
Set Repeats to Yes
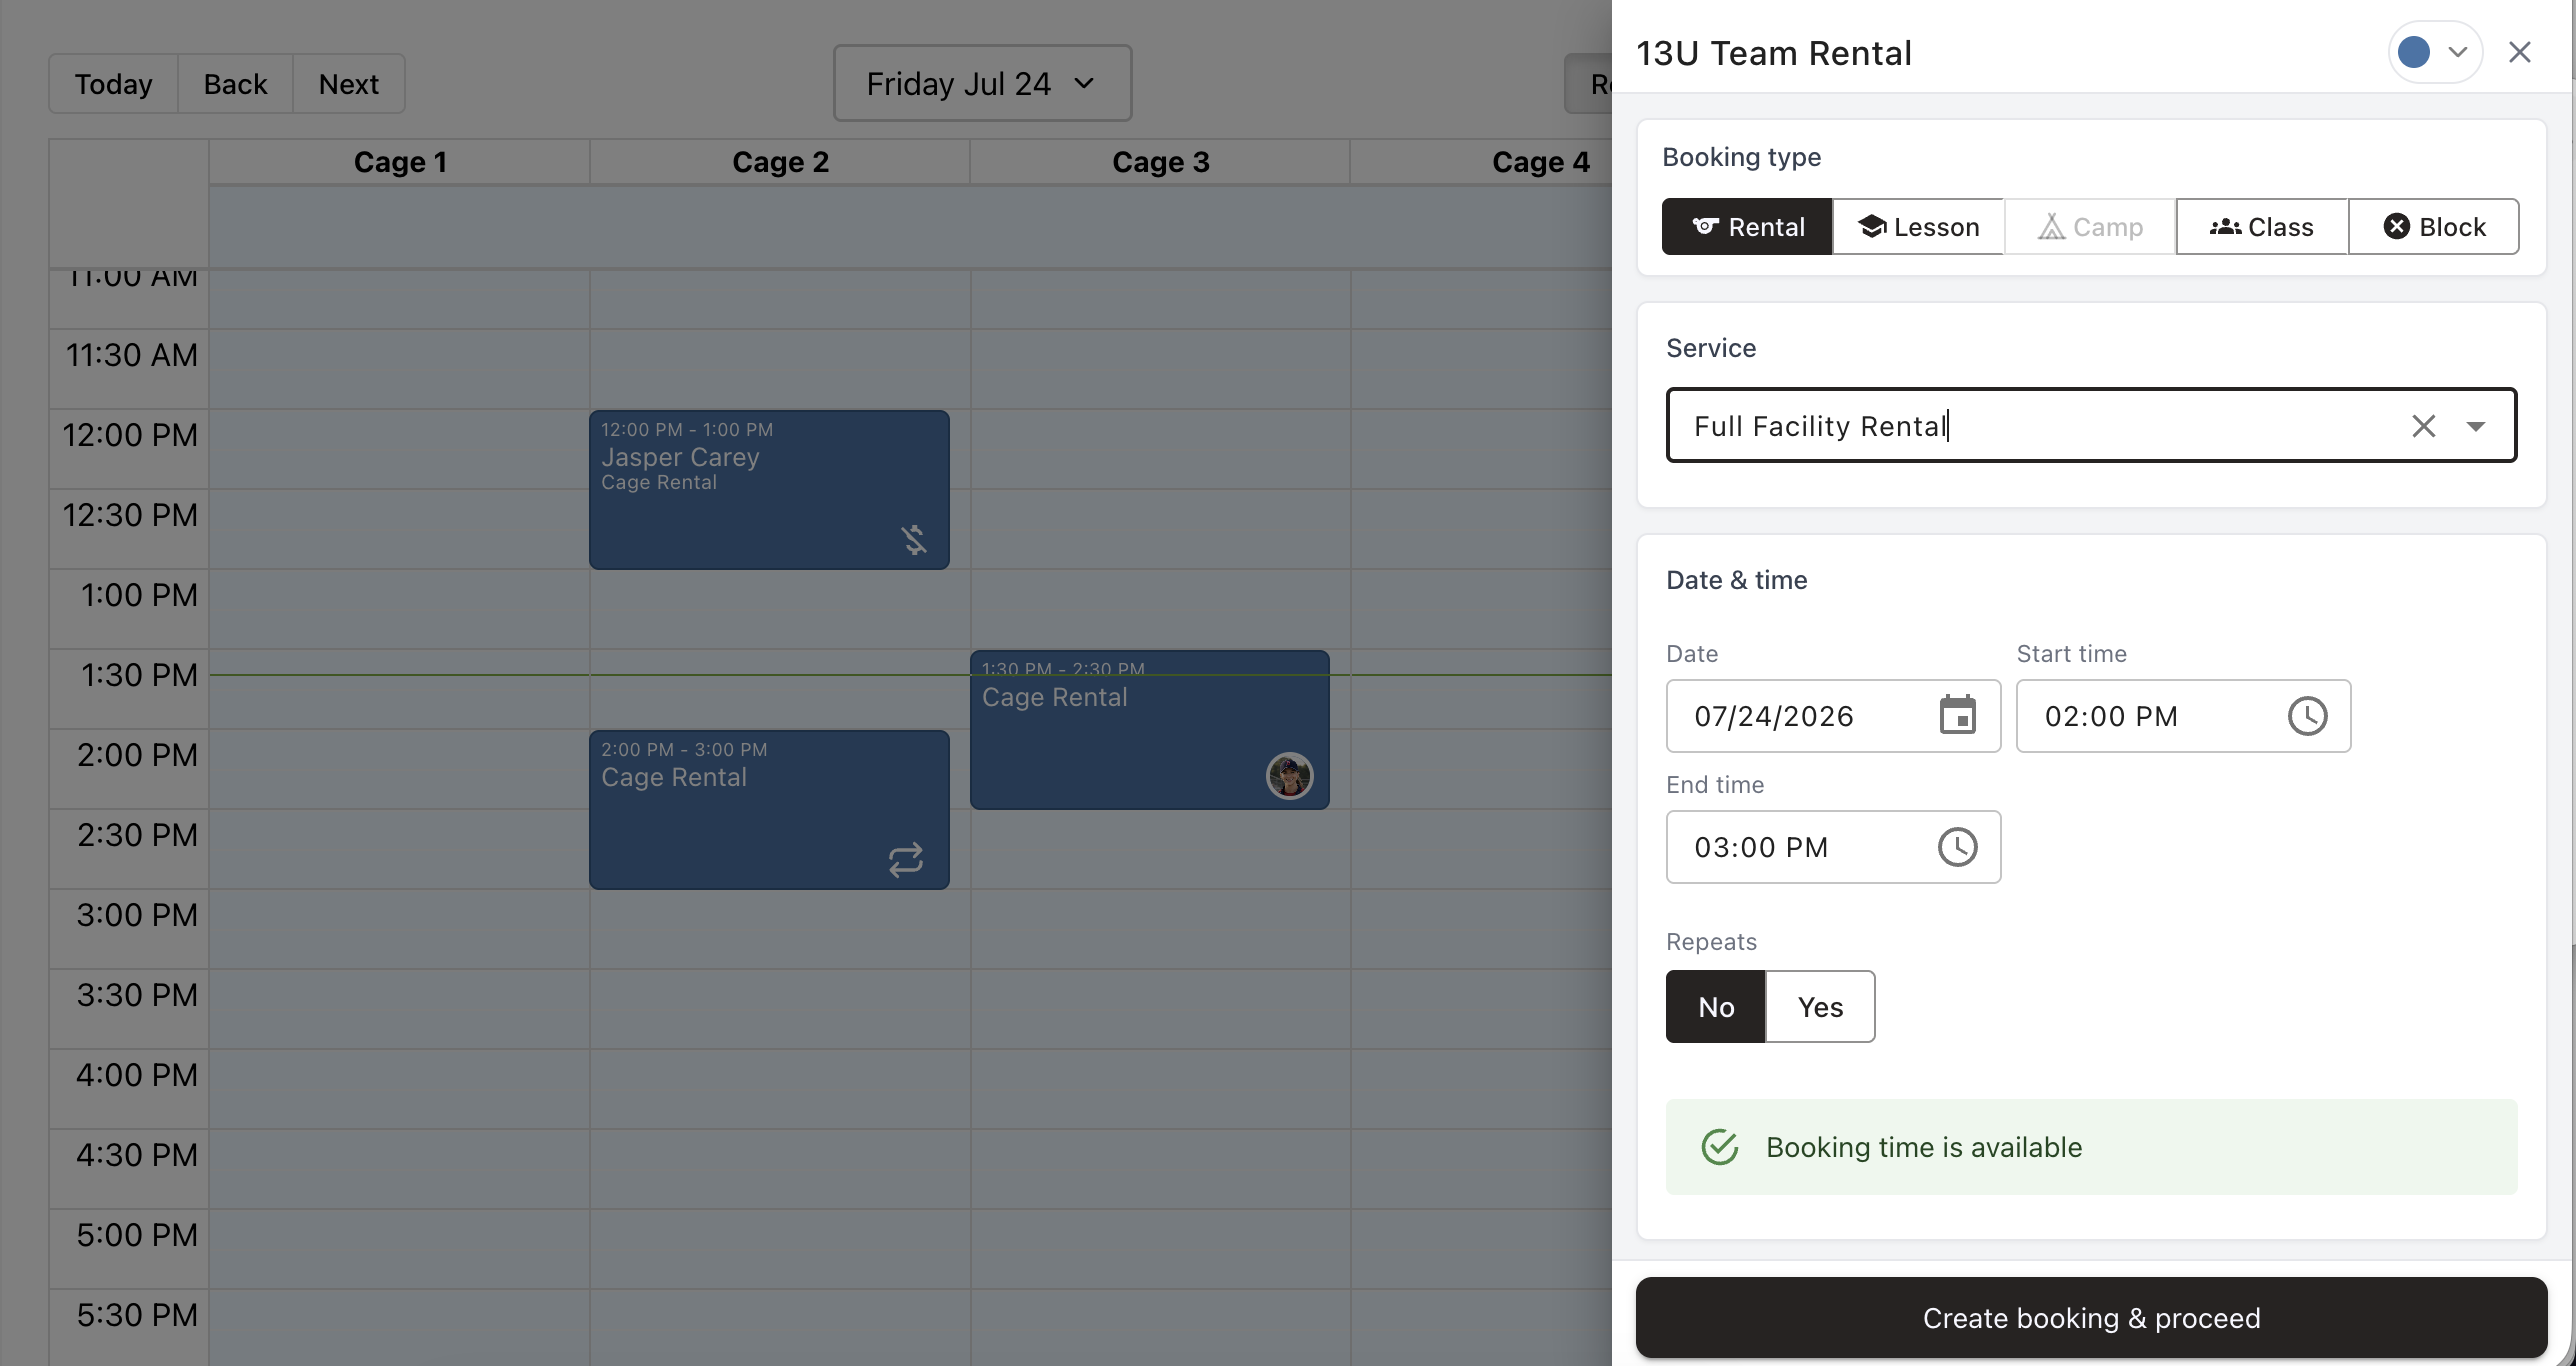[1820, 1007]
